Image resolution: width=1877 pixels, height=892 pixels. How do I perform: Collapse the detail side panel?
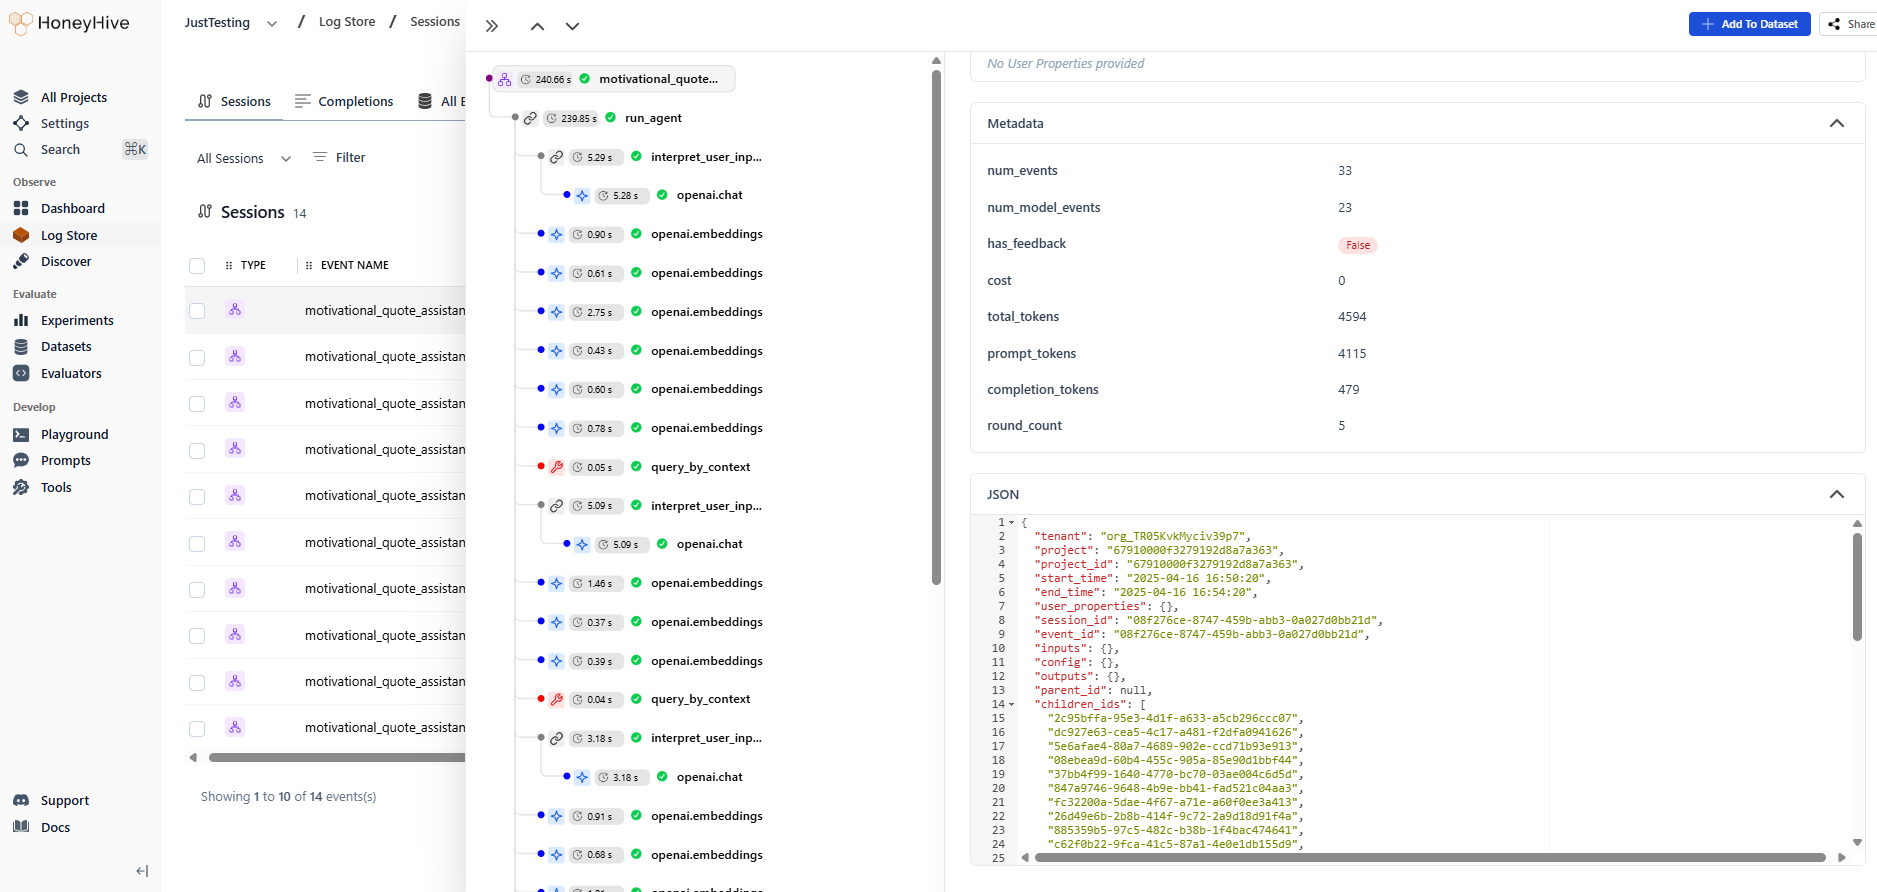click(491, 26)
